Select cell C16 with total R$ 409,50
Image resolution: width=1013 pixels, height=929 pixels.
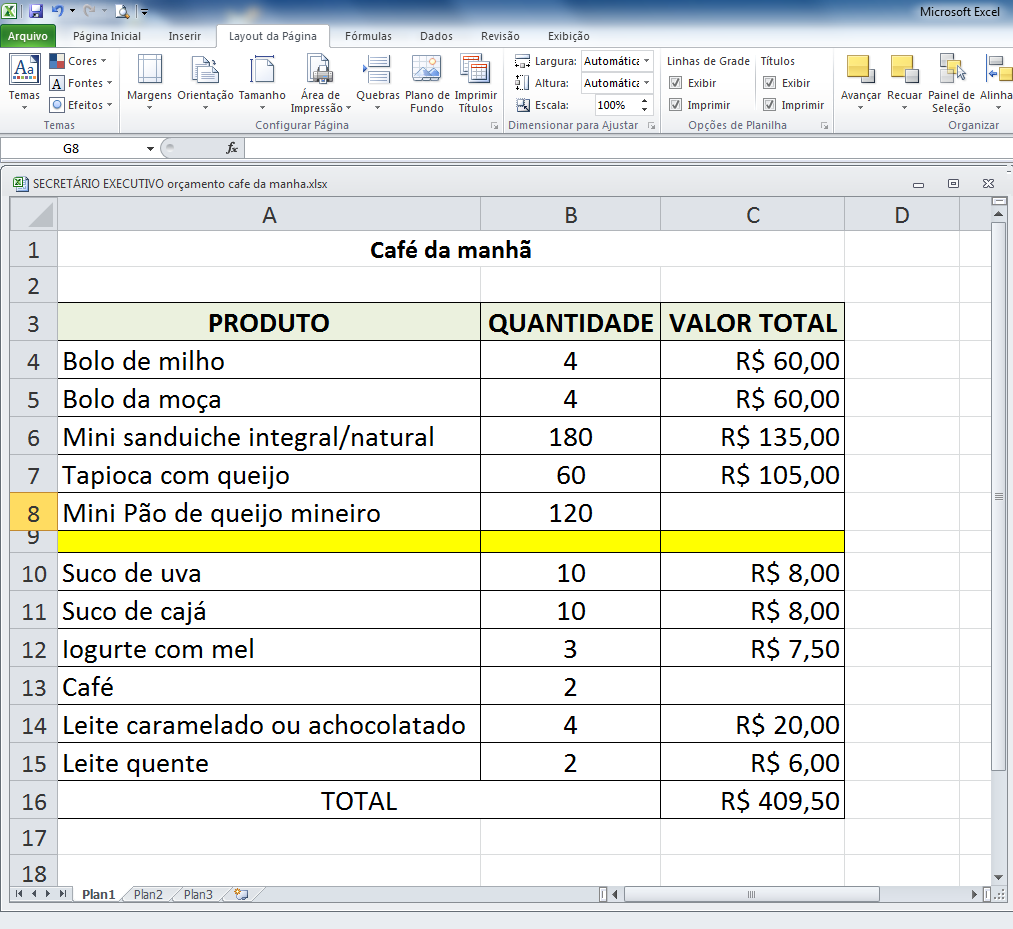pos(752,801)
